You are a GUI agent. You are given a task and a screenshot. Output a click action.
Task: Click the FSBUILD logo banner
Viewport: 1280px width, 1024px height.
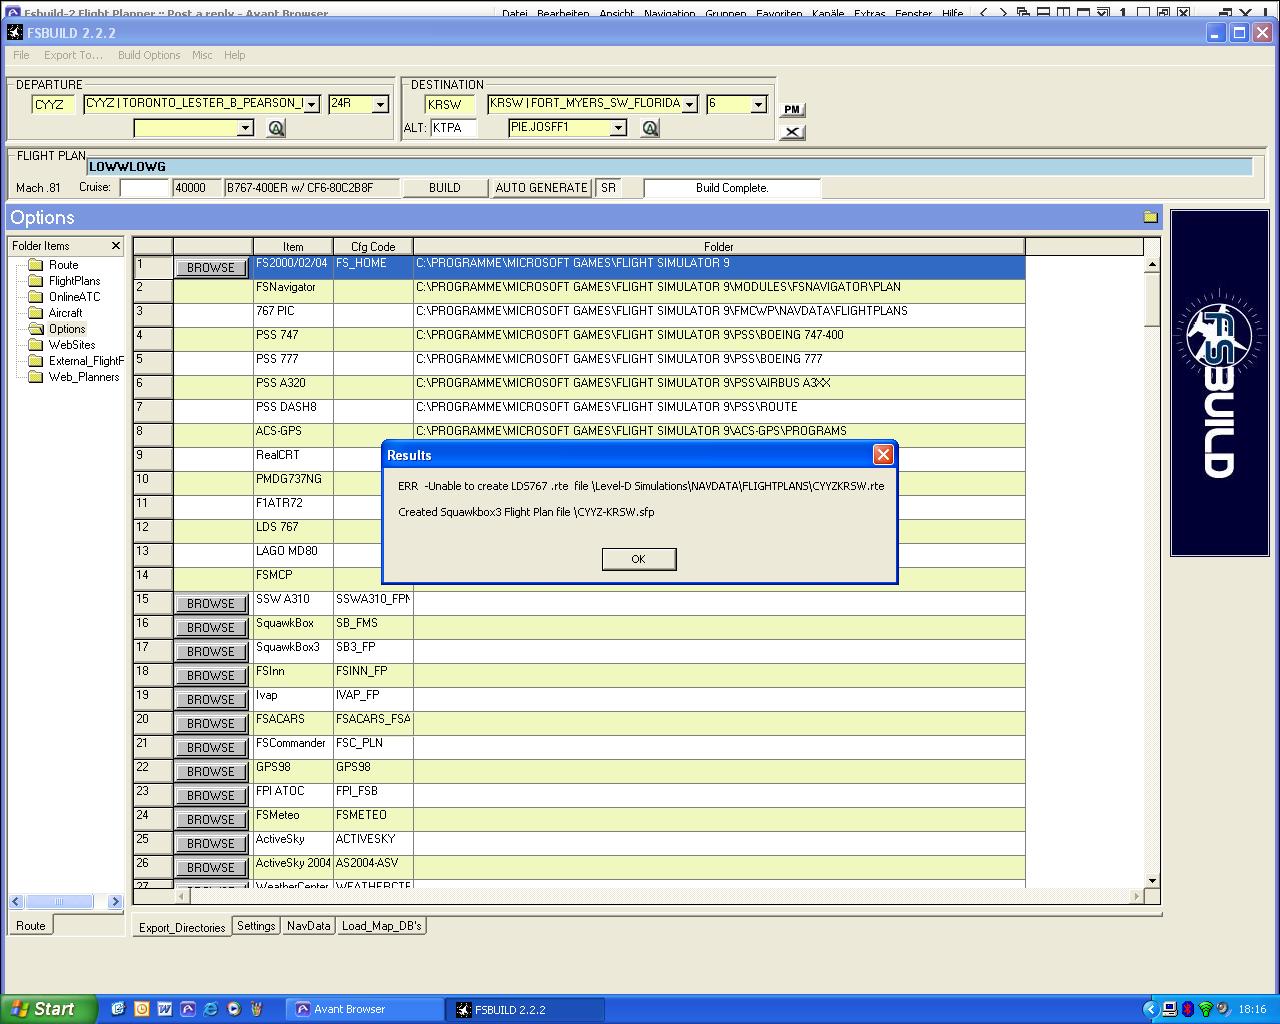click(1219, 383)
